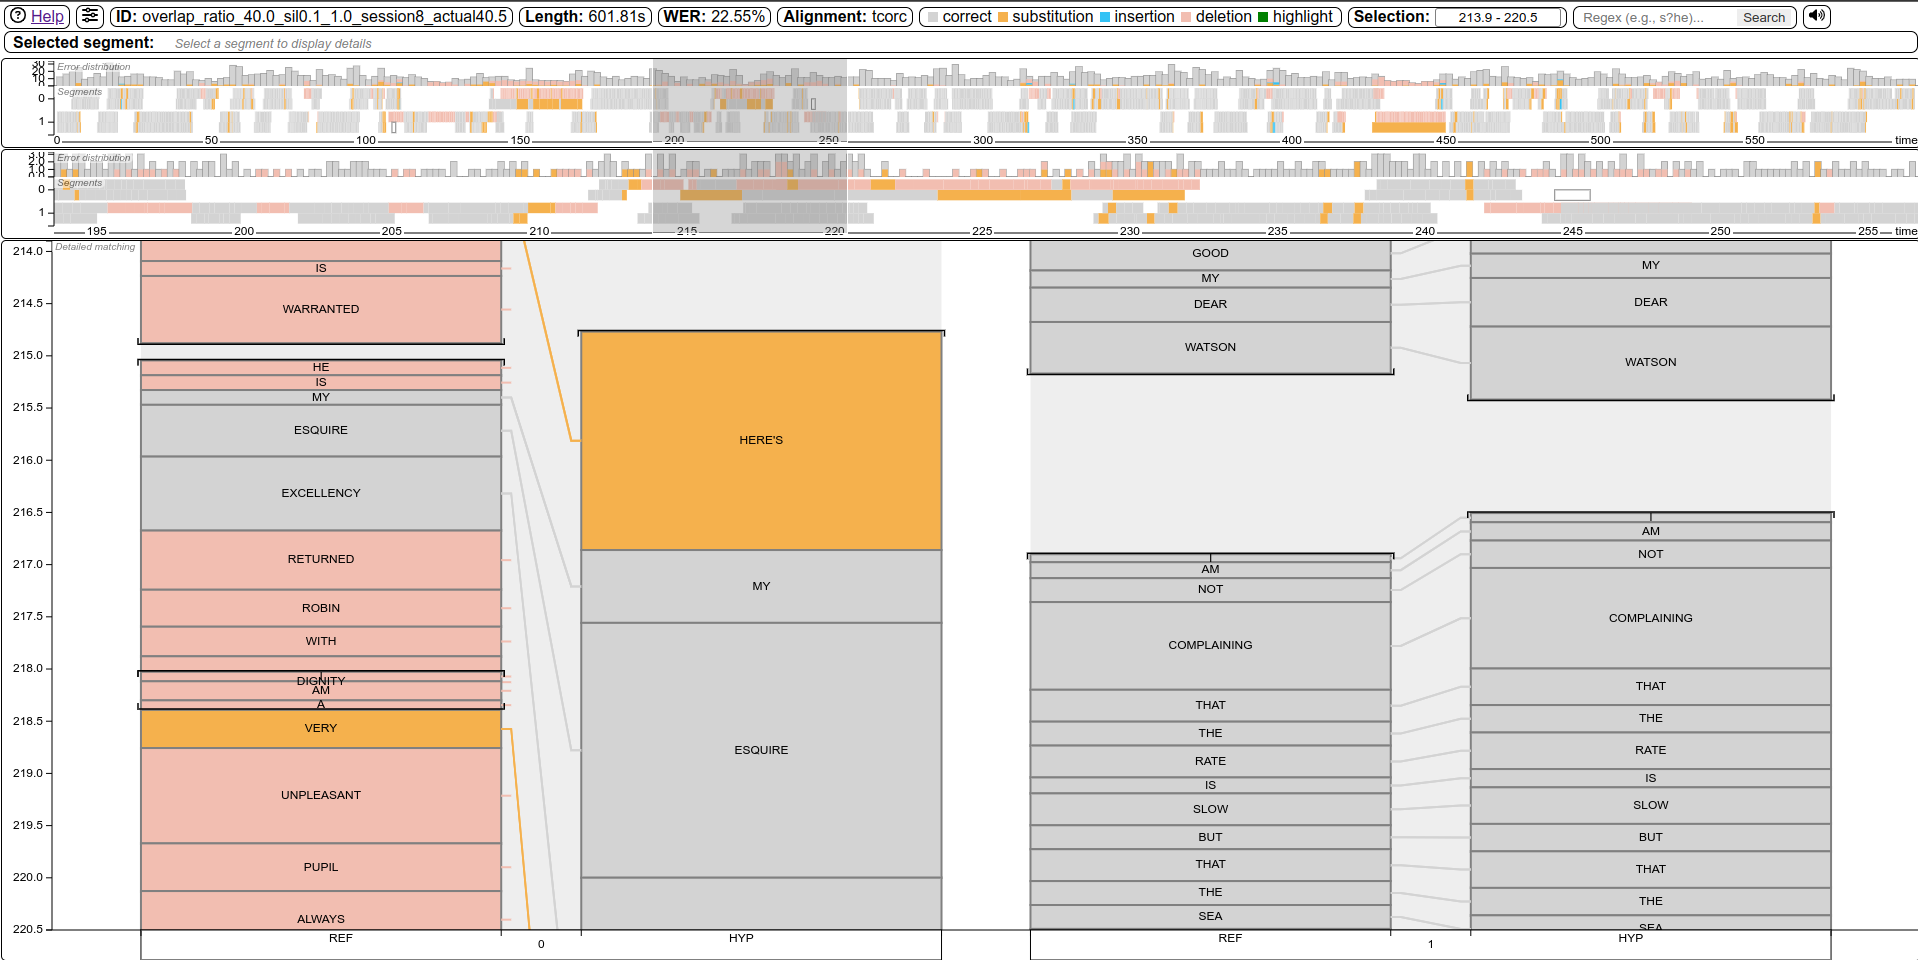This screenshot has height=960, width=1918.
Task: Click the 450 mark on overview timeline
Action: (1446, 140)
